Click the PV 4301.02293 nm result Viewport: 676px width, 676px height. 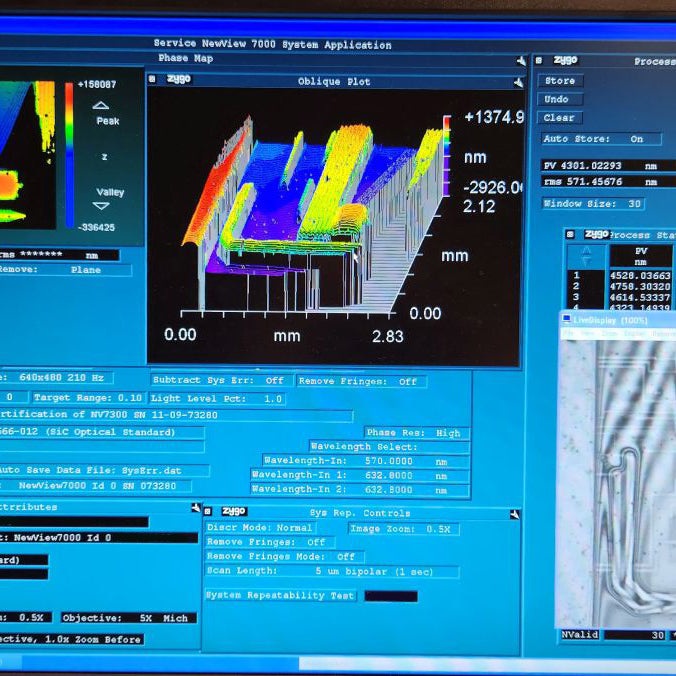click(x=608, y=166)
